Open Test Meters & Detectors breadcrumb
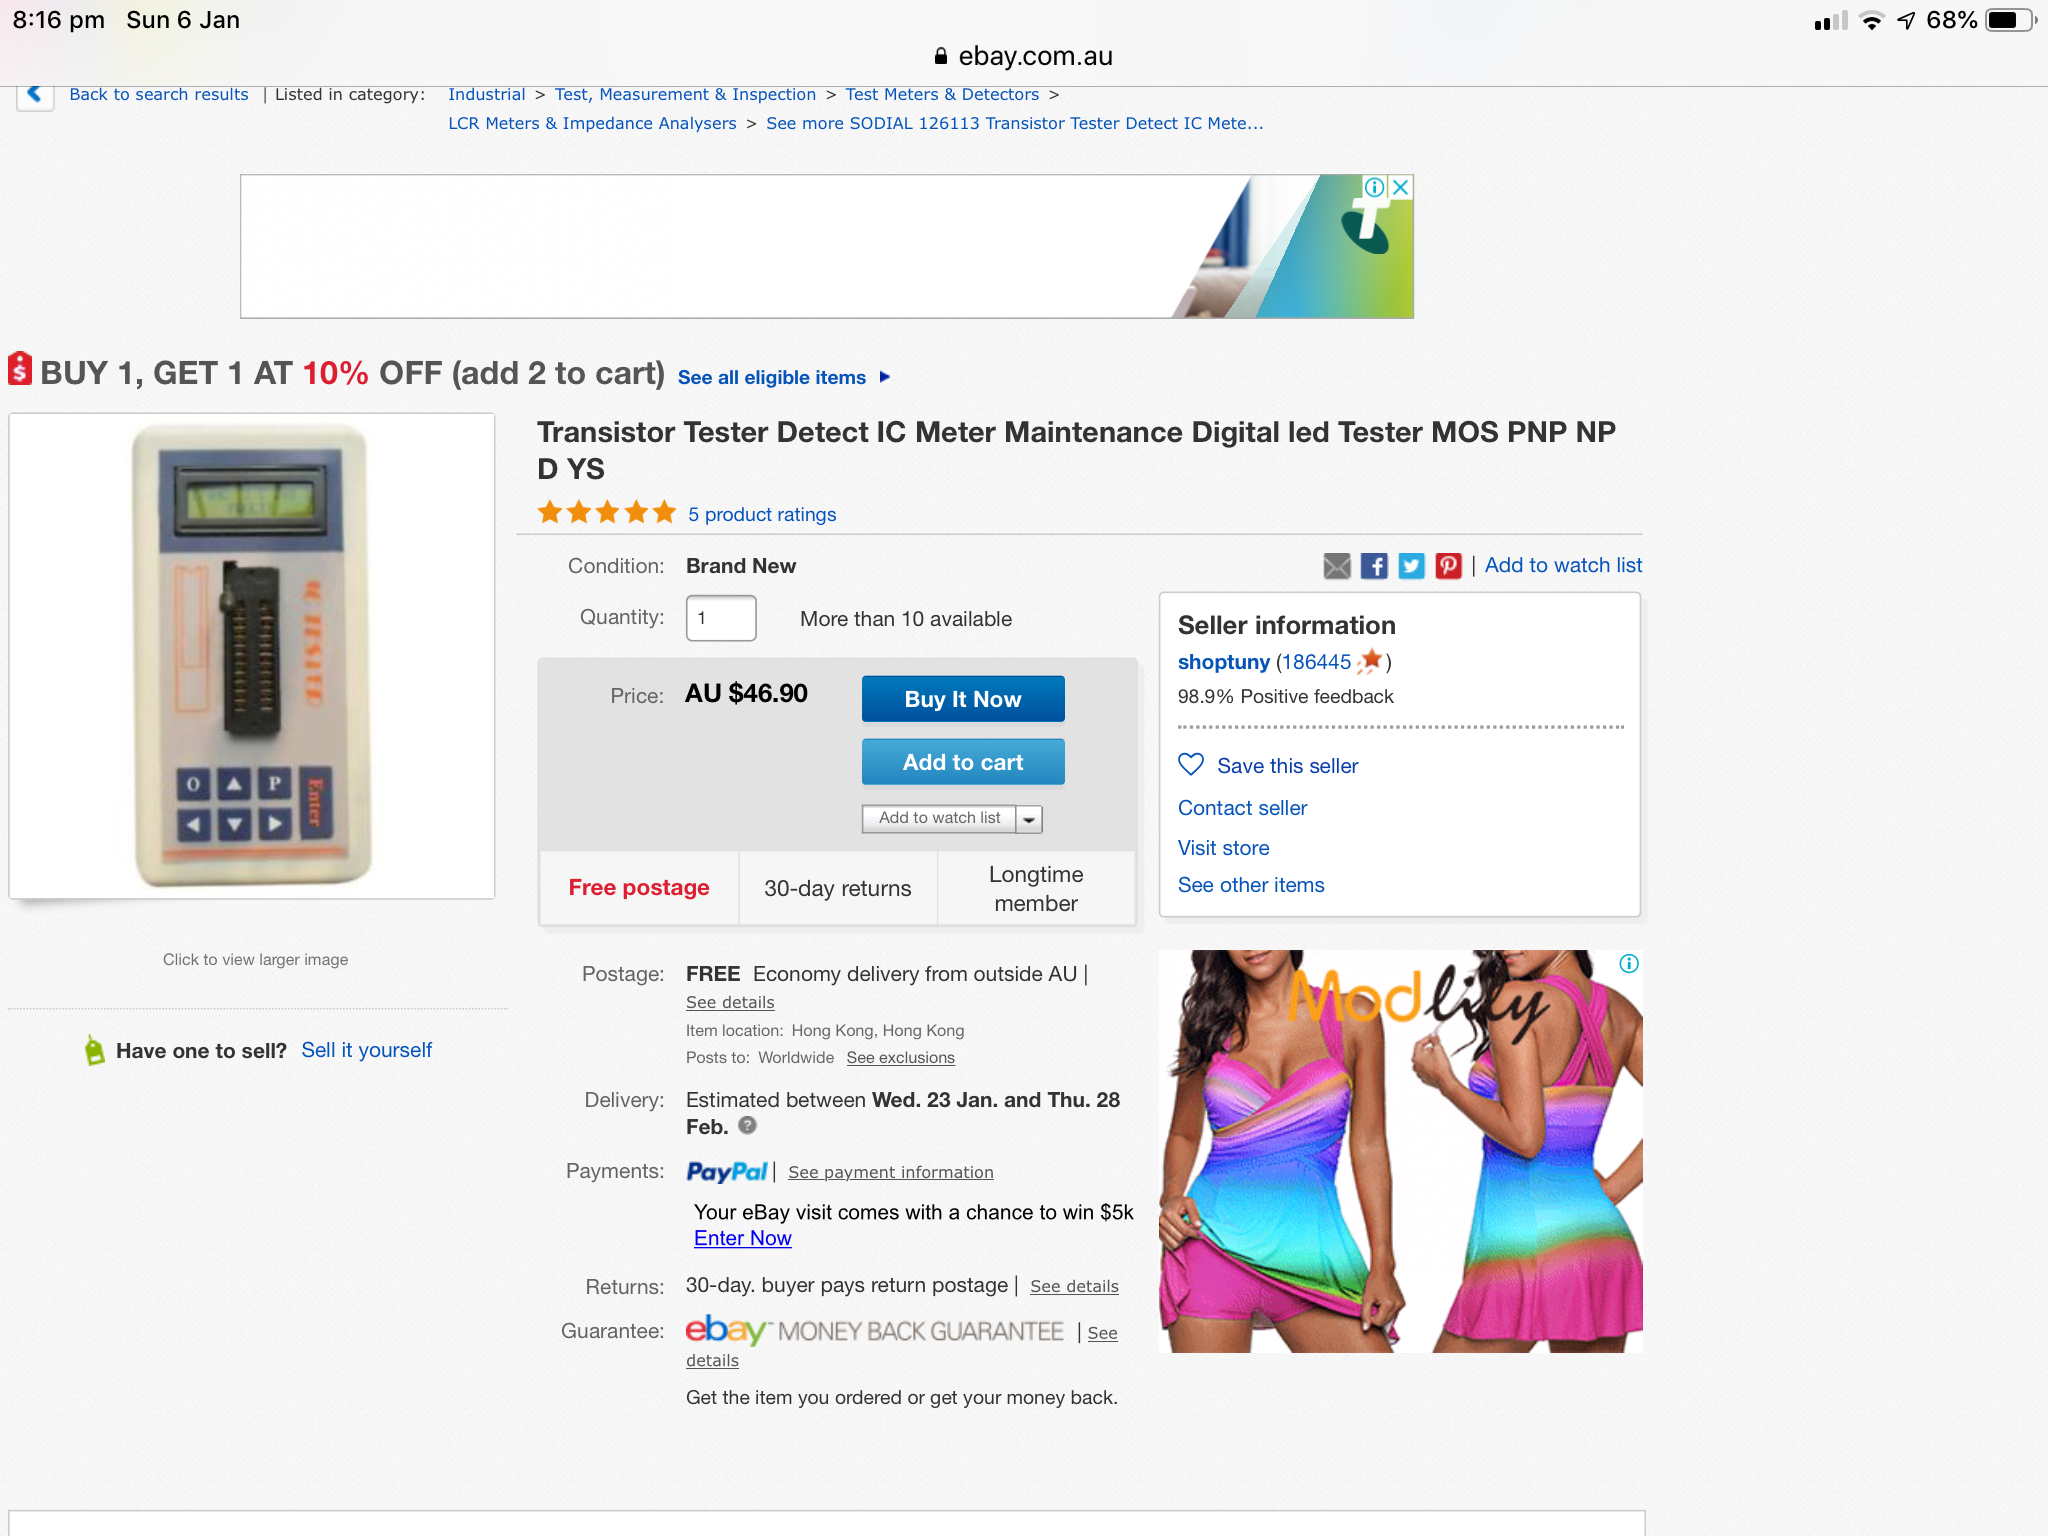The width and height of the screenshot is (2048, 1536). tap(942, 94)
